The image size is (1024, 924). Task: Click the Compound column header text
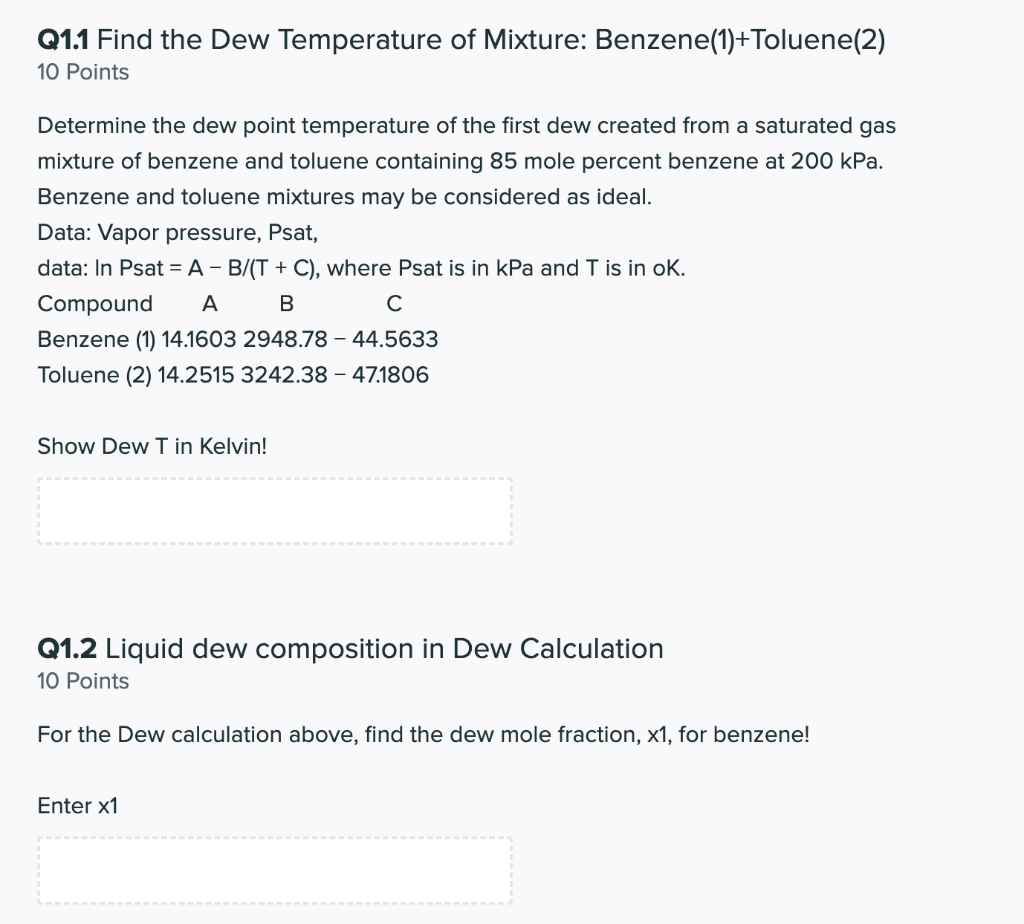point(95,303)
